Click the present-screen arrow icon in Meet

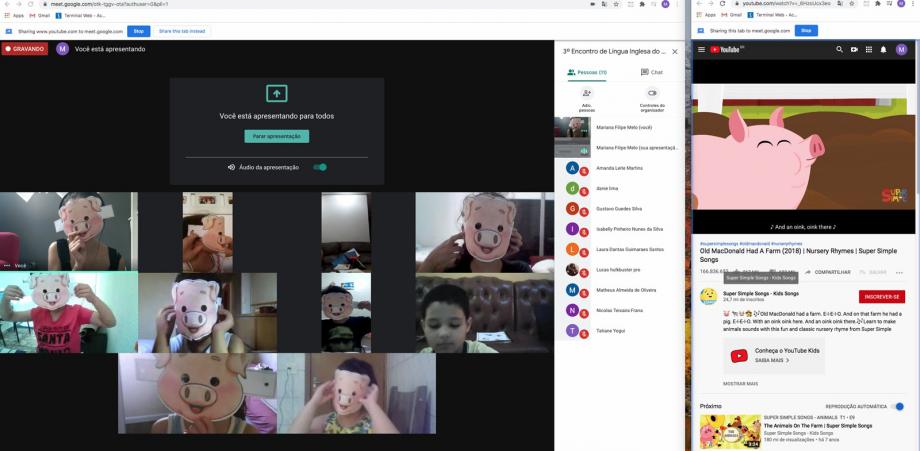point(277,93)
